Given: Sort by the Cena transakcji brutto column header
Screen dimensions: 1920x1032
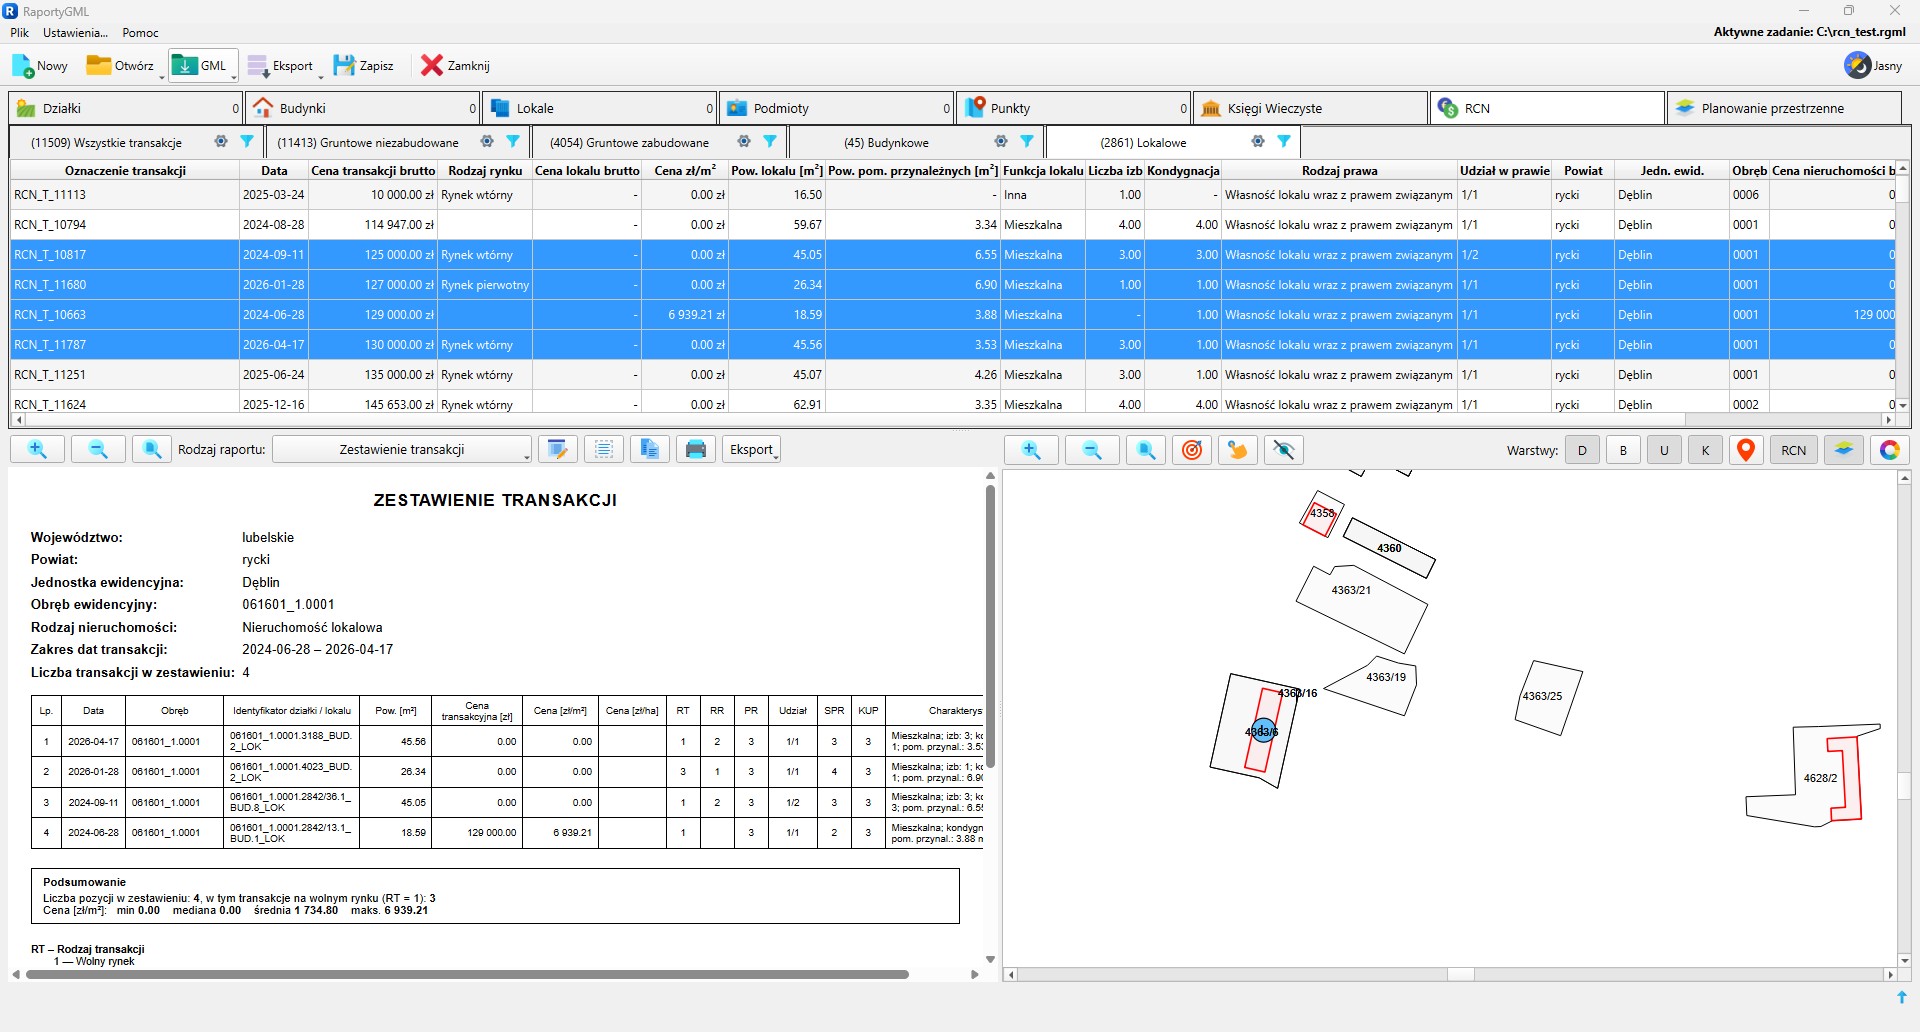Looking at the screenshot, I should coord(373,171).
